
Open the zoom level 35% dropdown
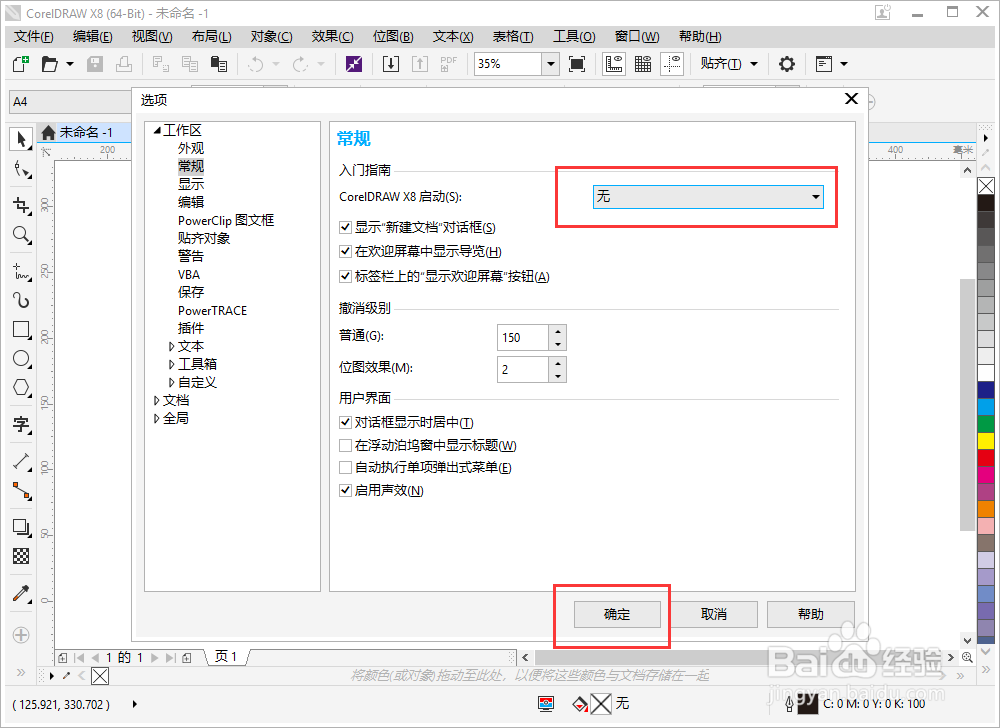550,64
